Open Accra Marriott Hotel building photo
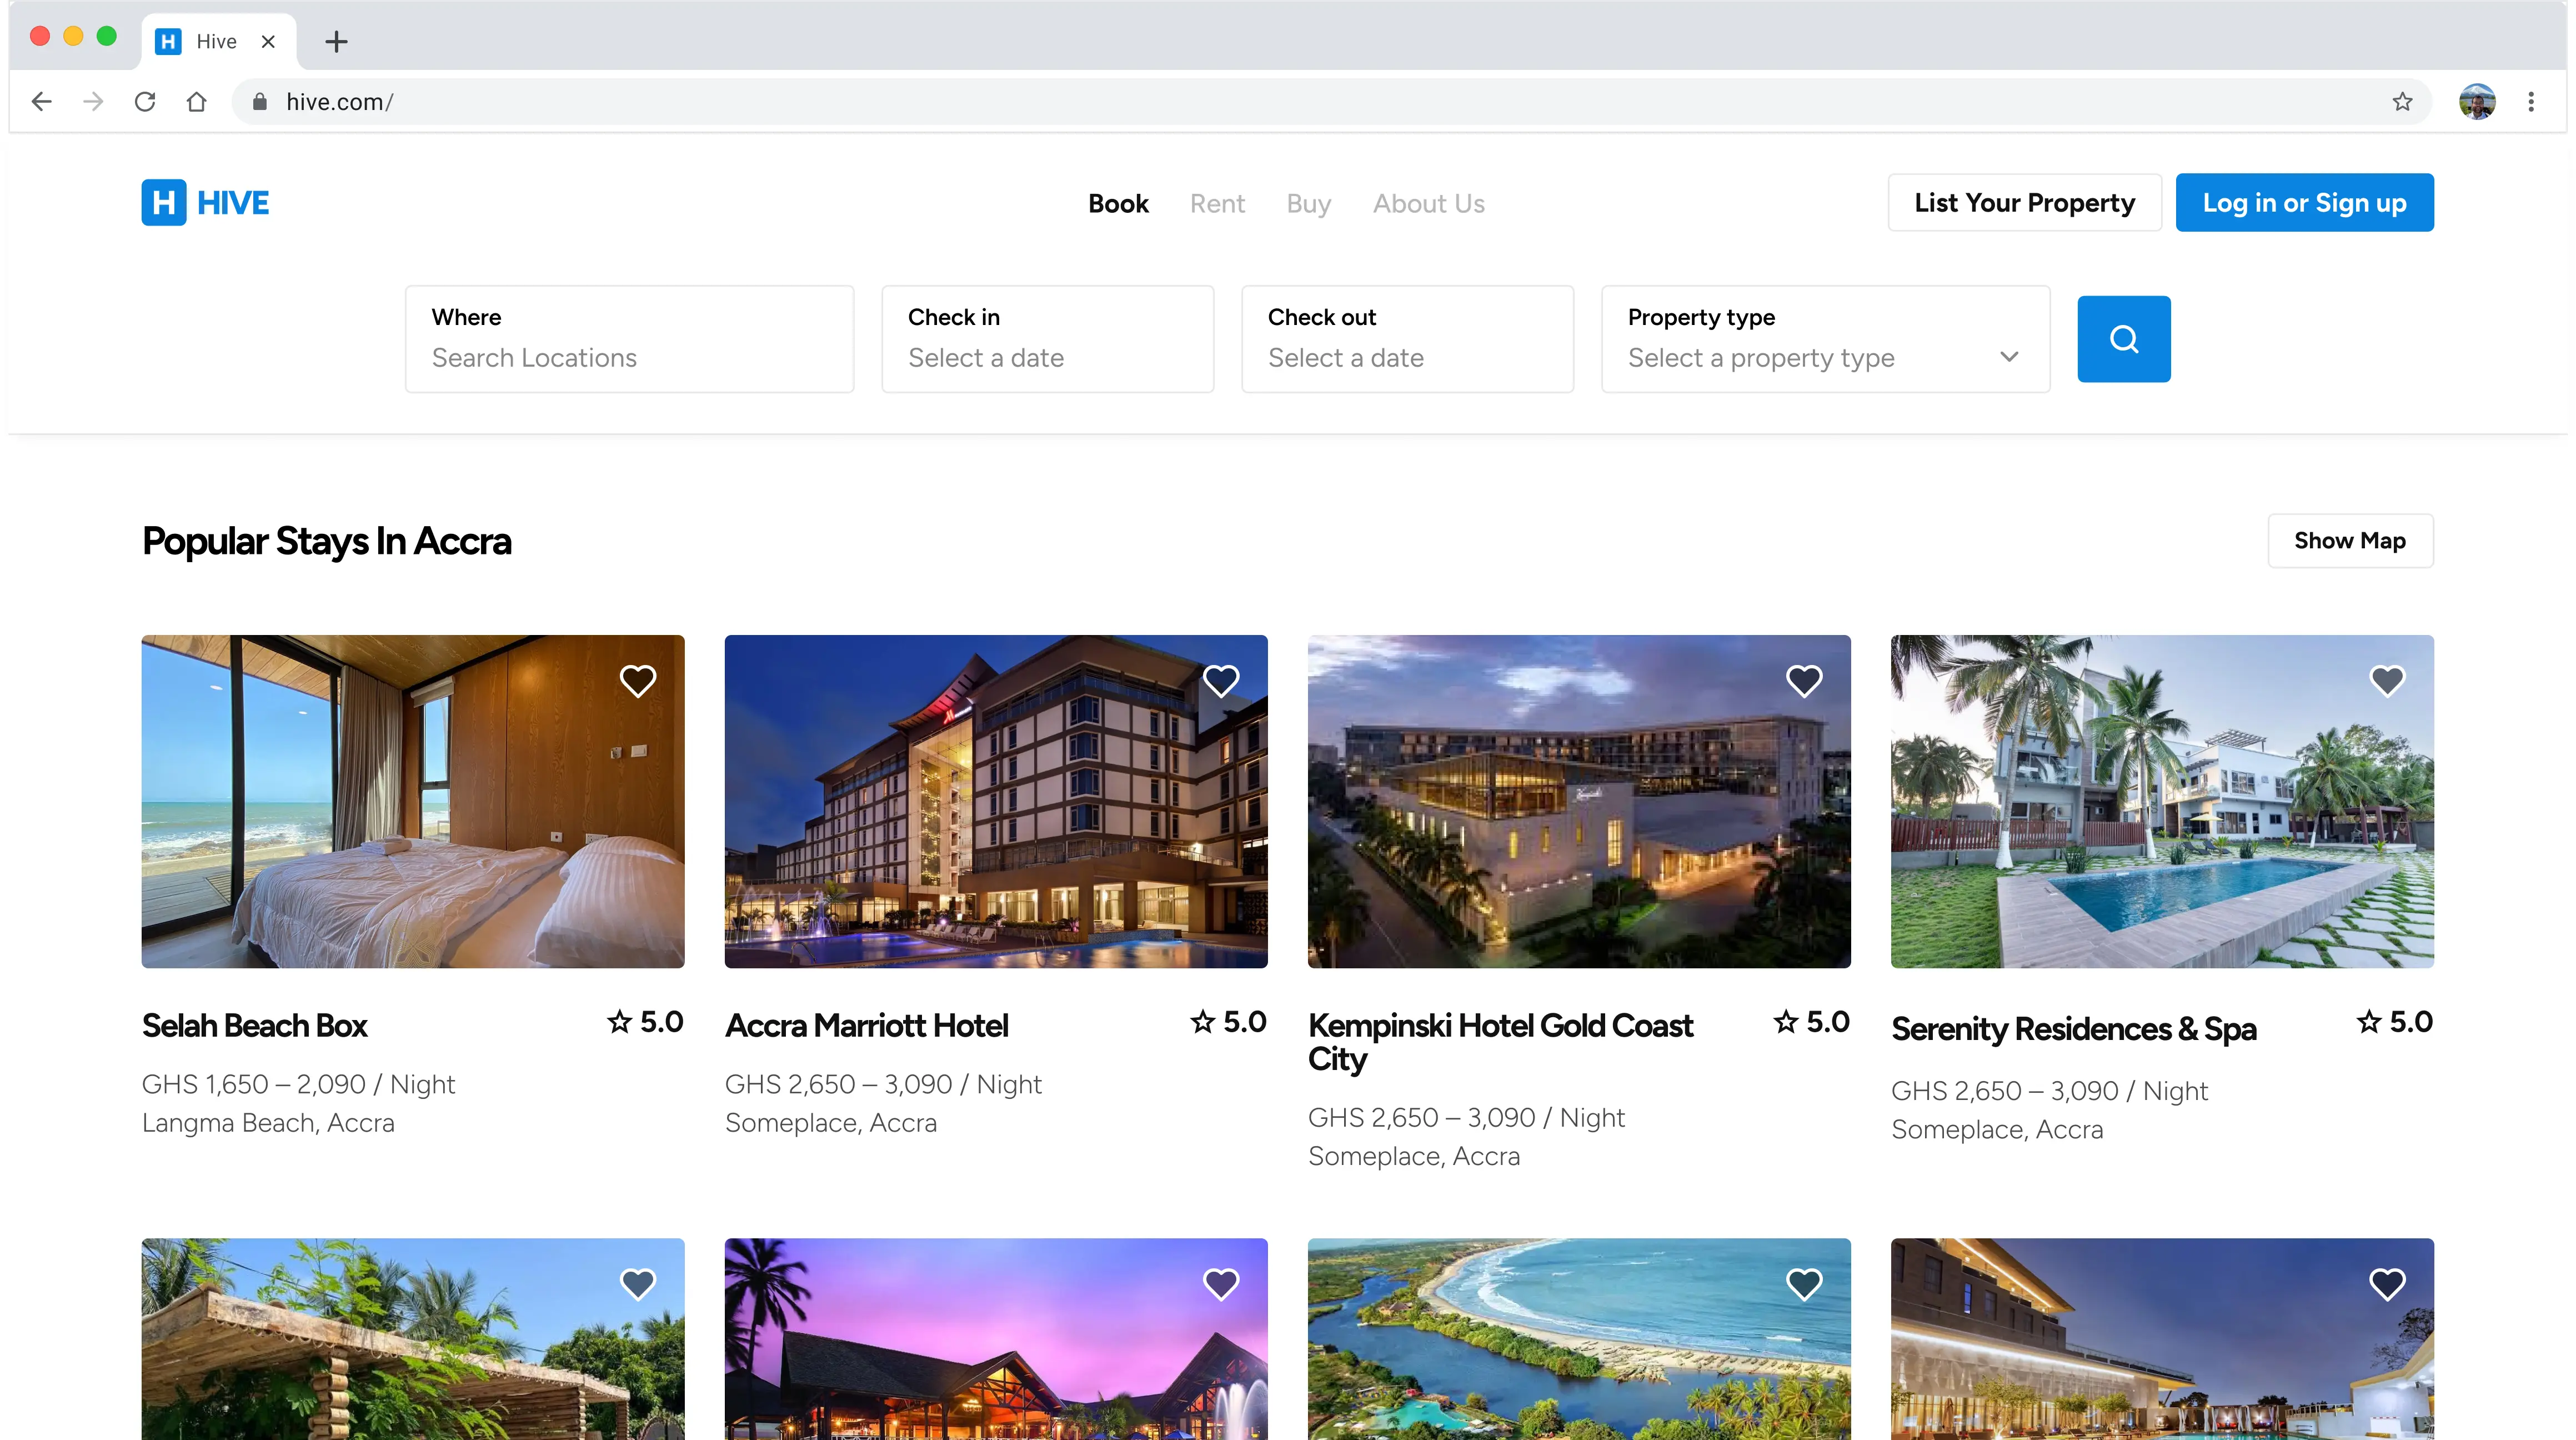Screen dimensions: 2576x1440 (996, 801)
